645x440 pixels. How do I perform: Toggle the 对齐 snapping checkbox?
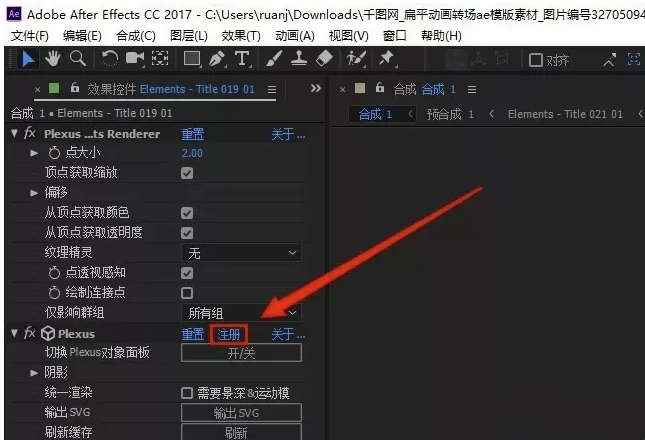pos(536,60)
